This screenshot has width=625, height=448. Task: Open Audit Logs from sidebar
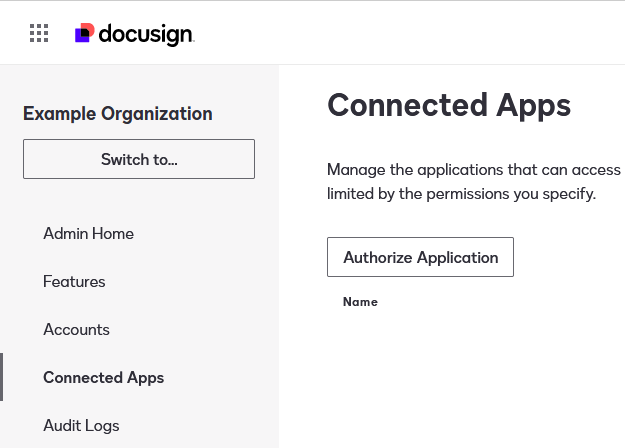[x=81, y=426]
